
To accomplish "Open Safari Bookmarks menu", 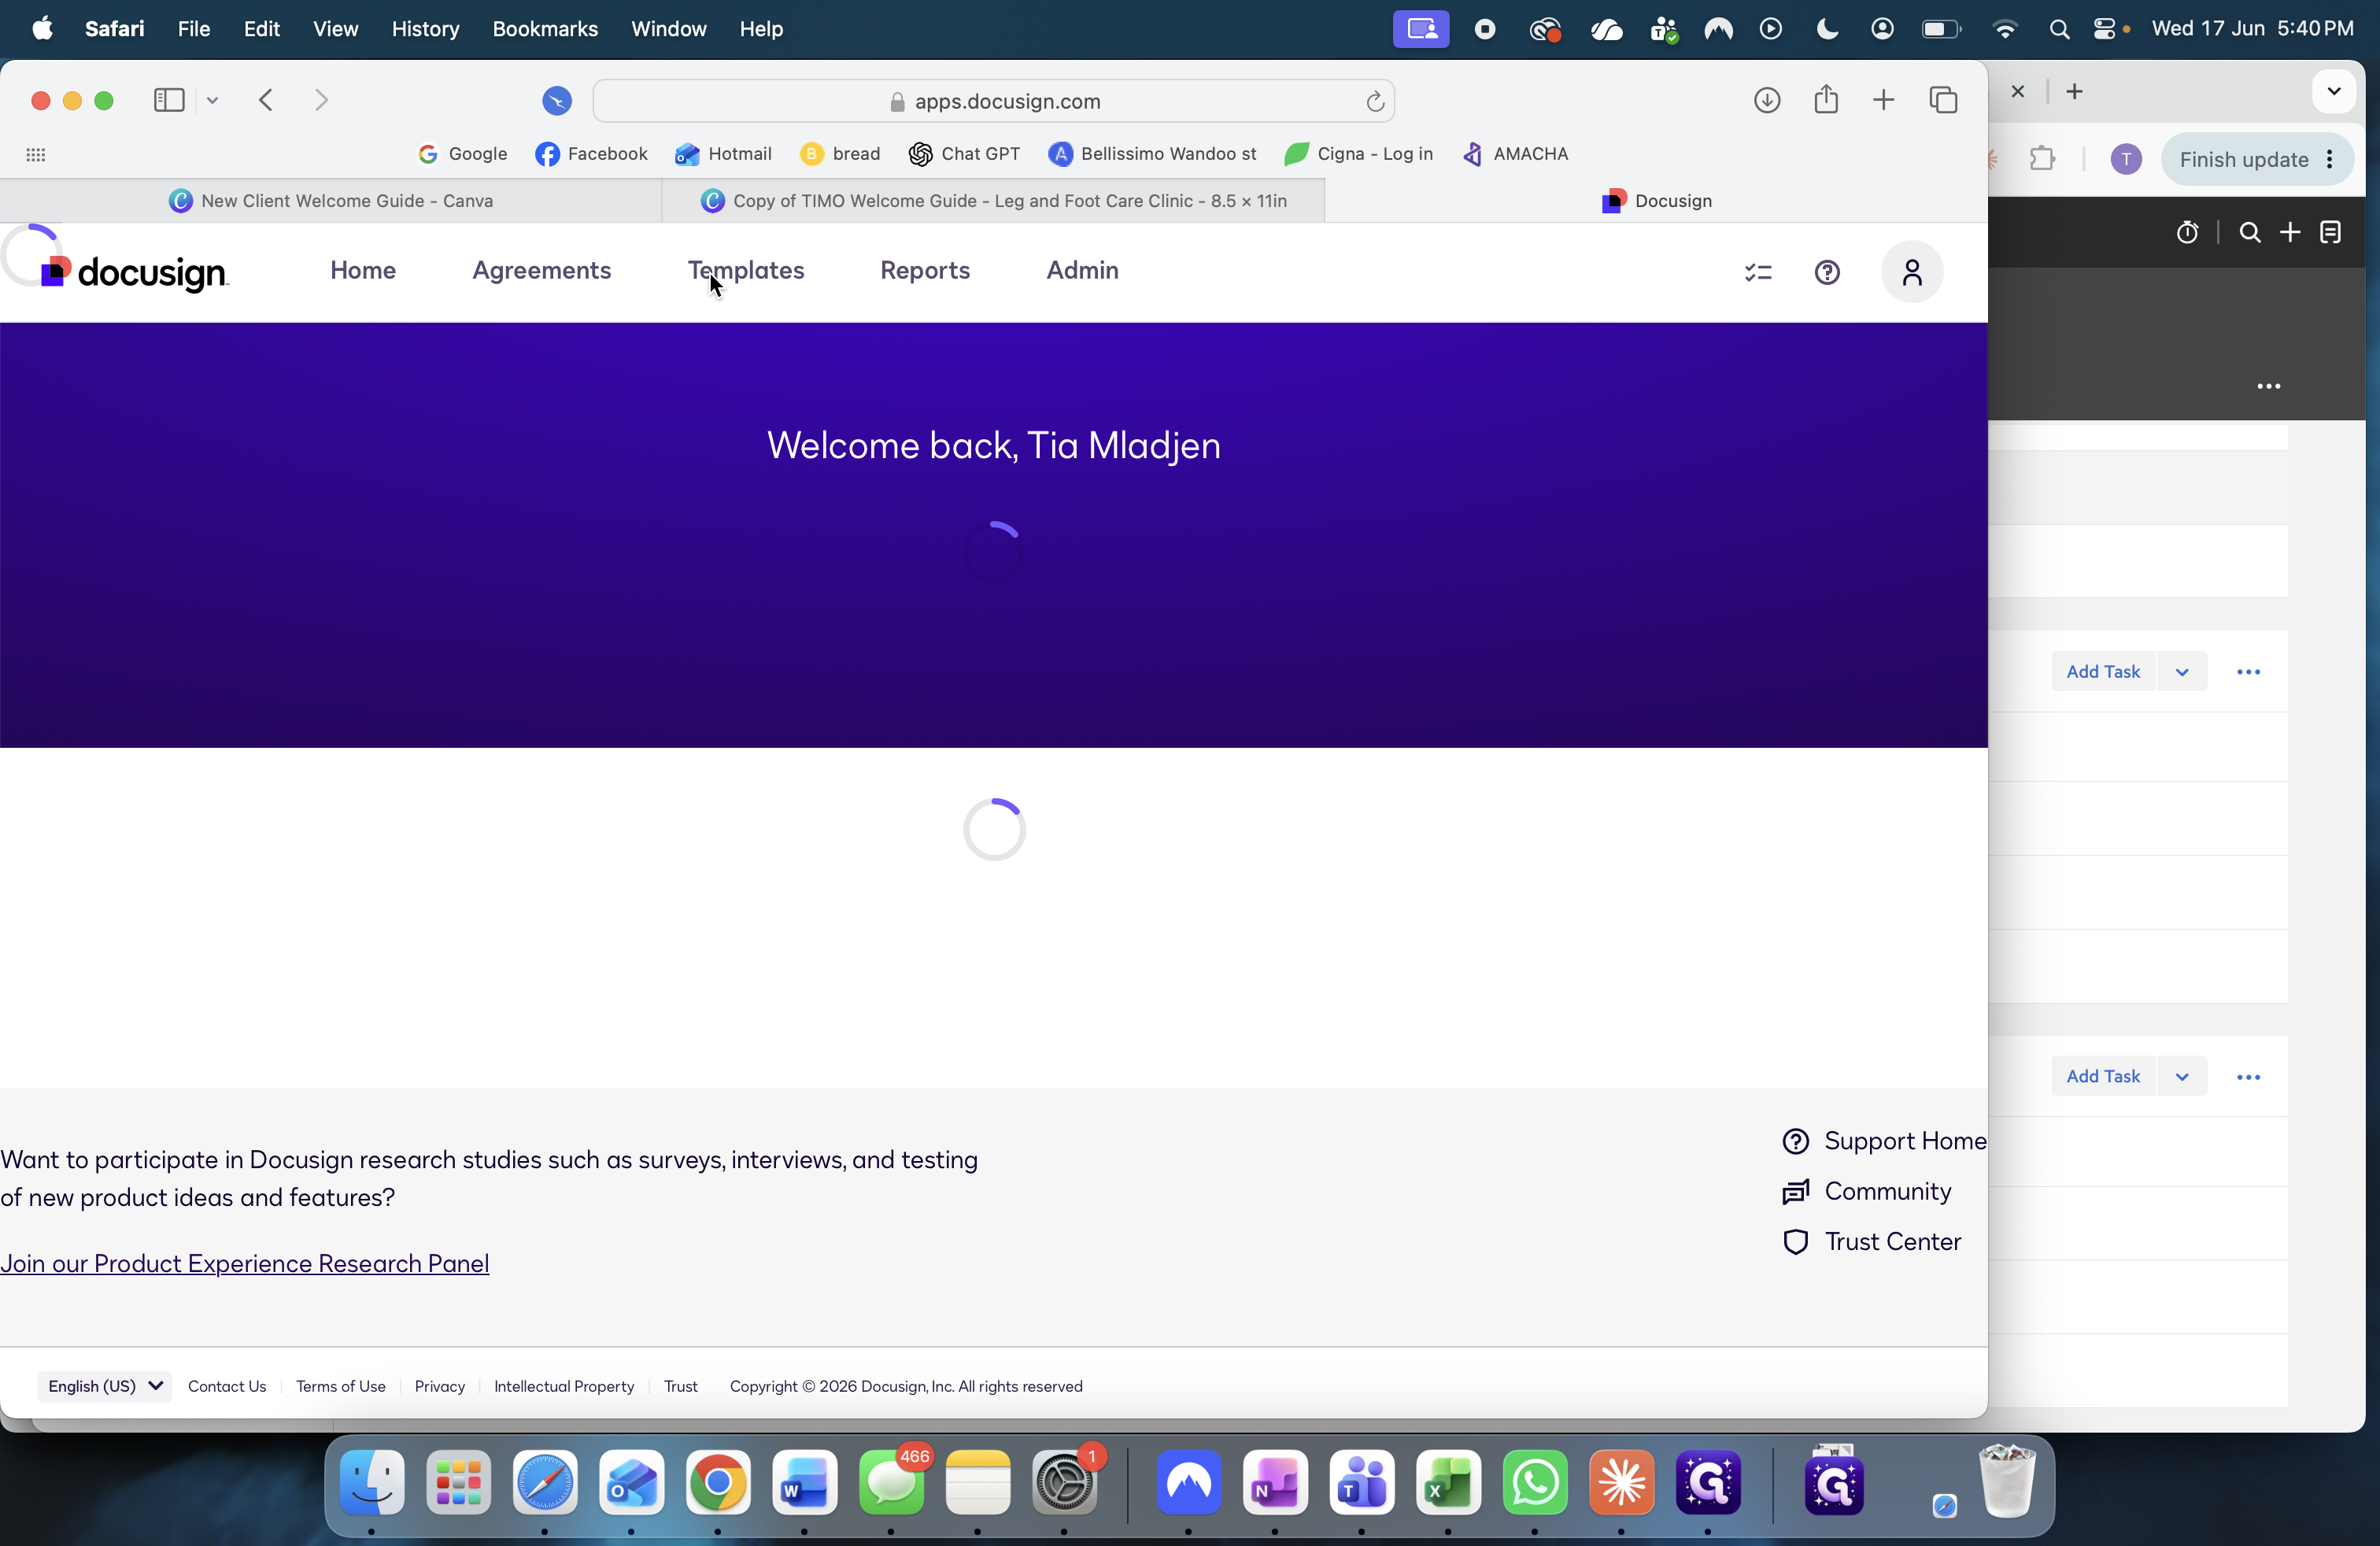I will pos(545,29).
